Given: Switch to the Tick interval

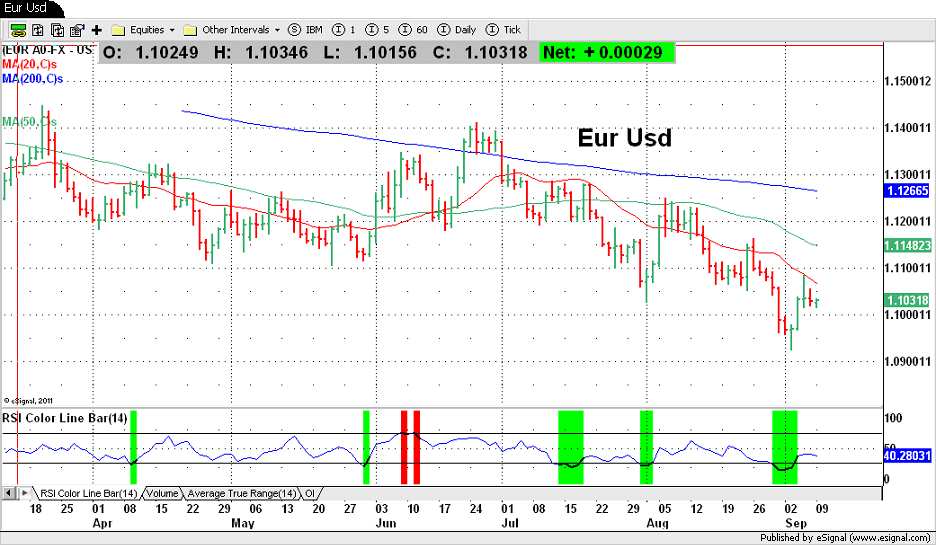Looking at the screenshot, I should pos(503,30).
